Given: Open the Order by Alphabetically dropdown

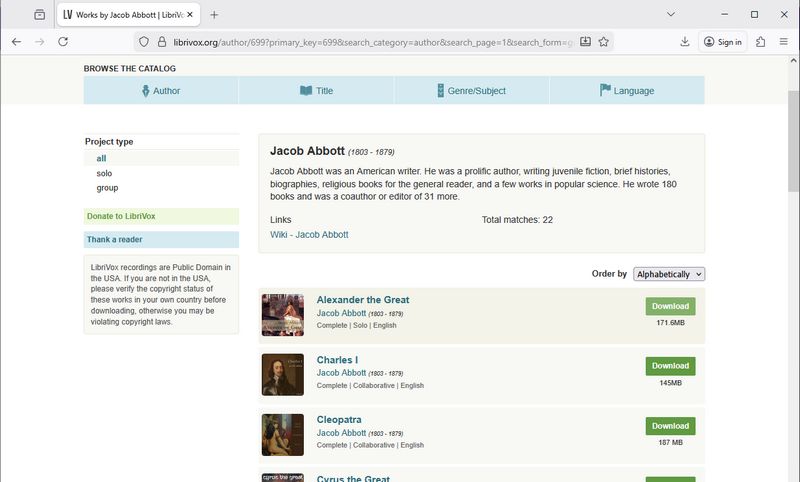Looking at the screenshot, I should click(669, 274).
